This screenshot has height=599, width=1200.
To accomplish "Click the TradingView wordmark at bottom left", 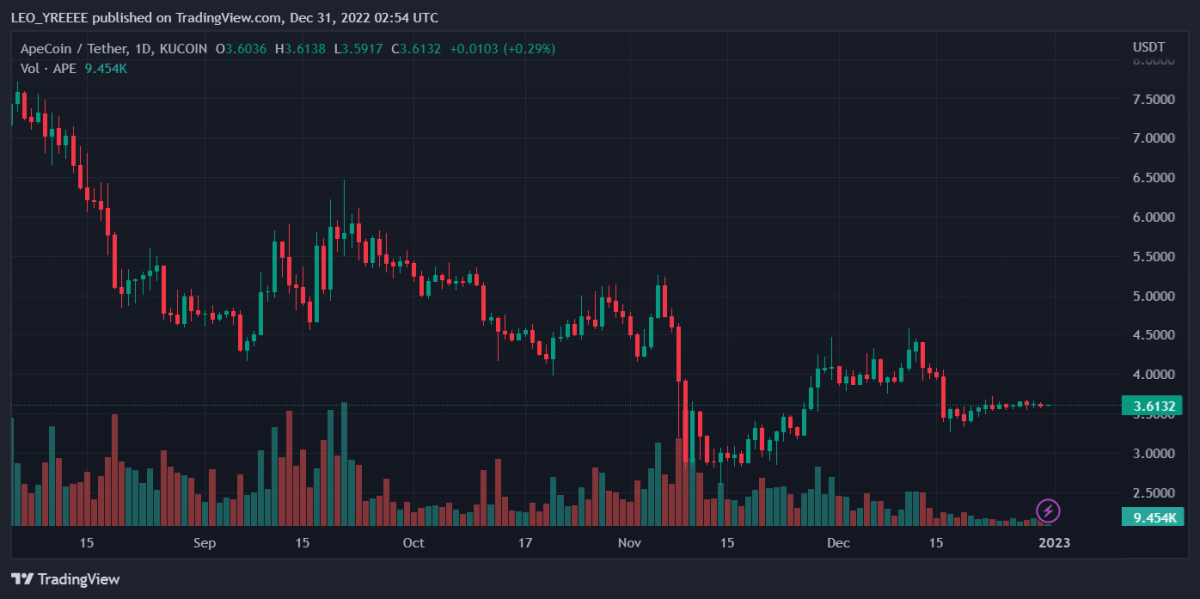I will point(78,579).
